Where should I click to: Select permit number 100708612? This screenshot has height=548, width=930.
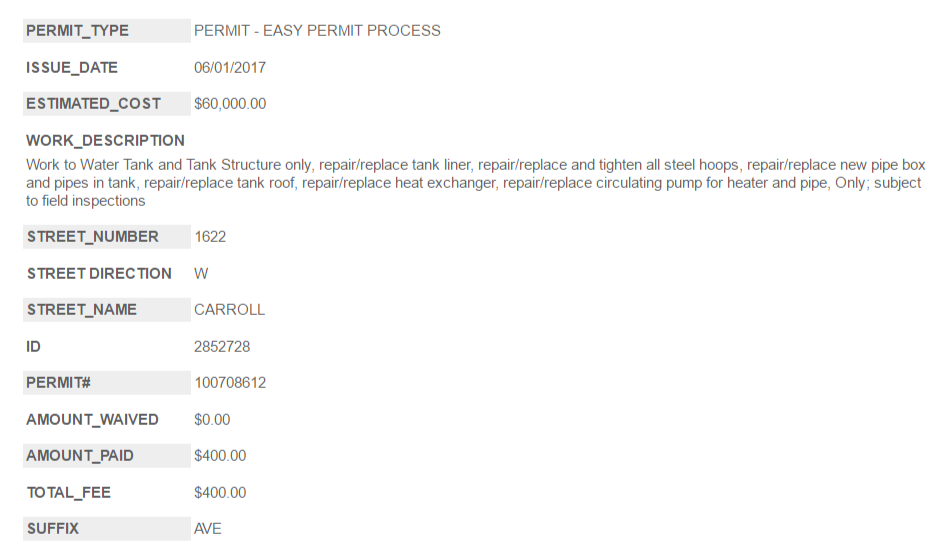[230, 383]
